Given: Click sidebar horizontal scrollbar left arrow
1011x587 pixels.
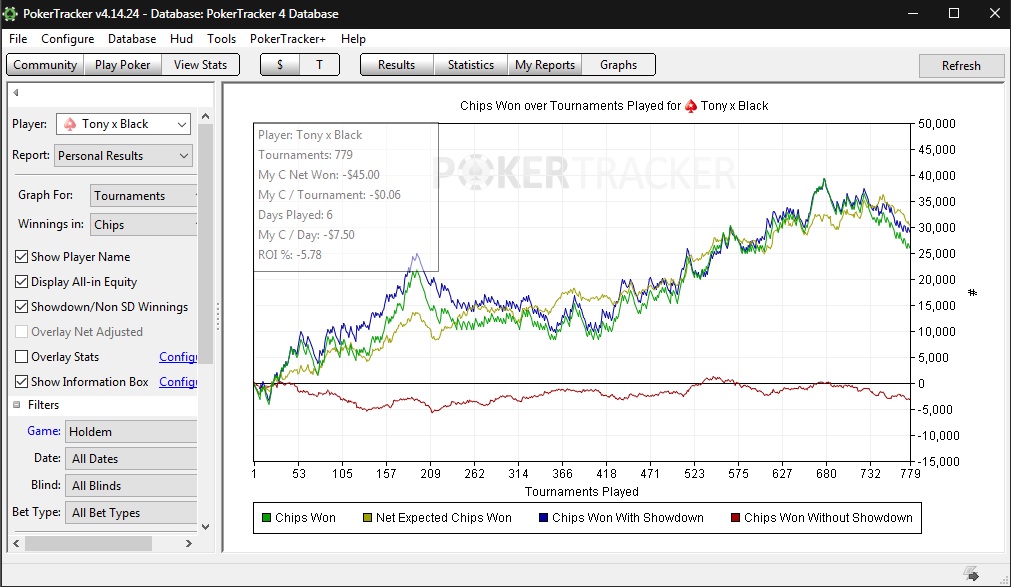Looking at the screenshot, I should tap(16, 544).
